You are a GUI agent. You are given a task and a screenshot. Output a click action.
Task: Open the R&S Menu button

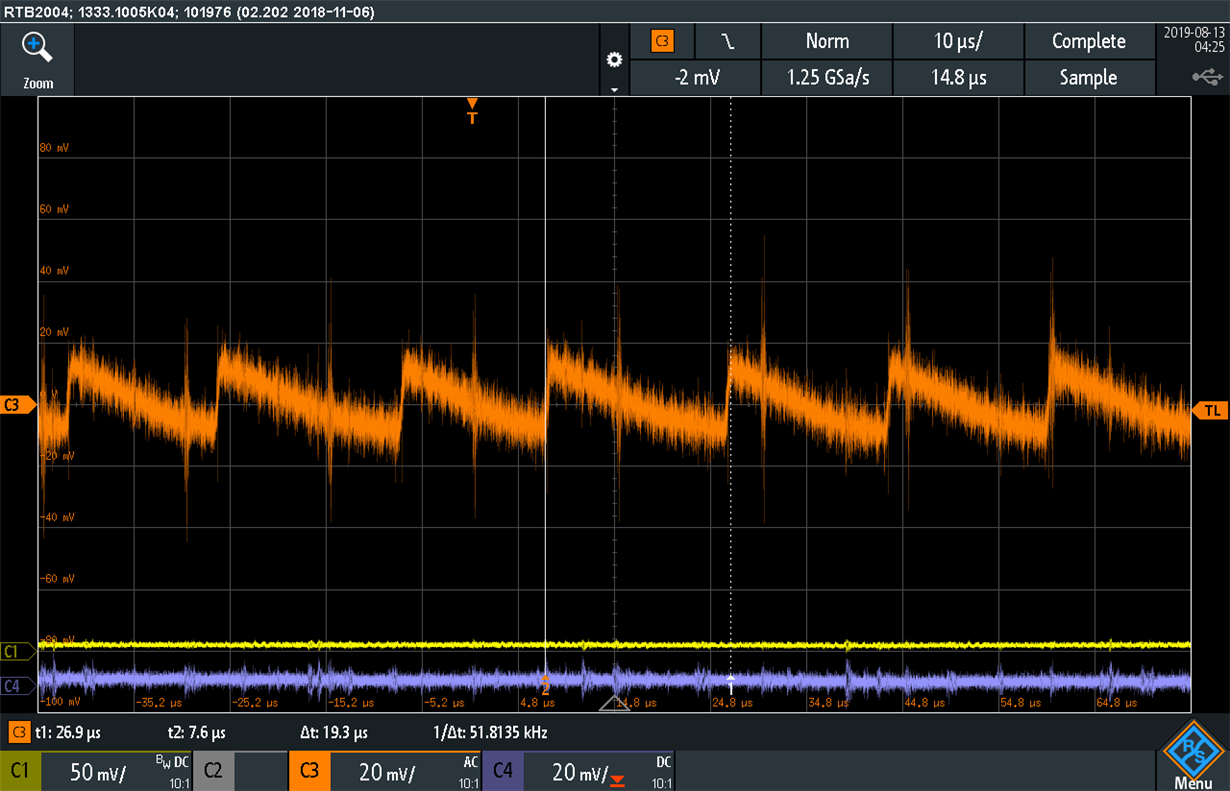[x=1193, y=755]
